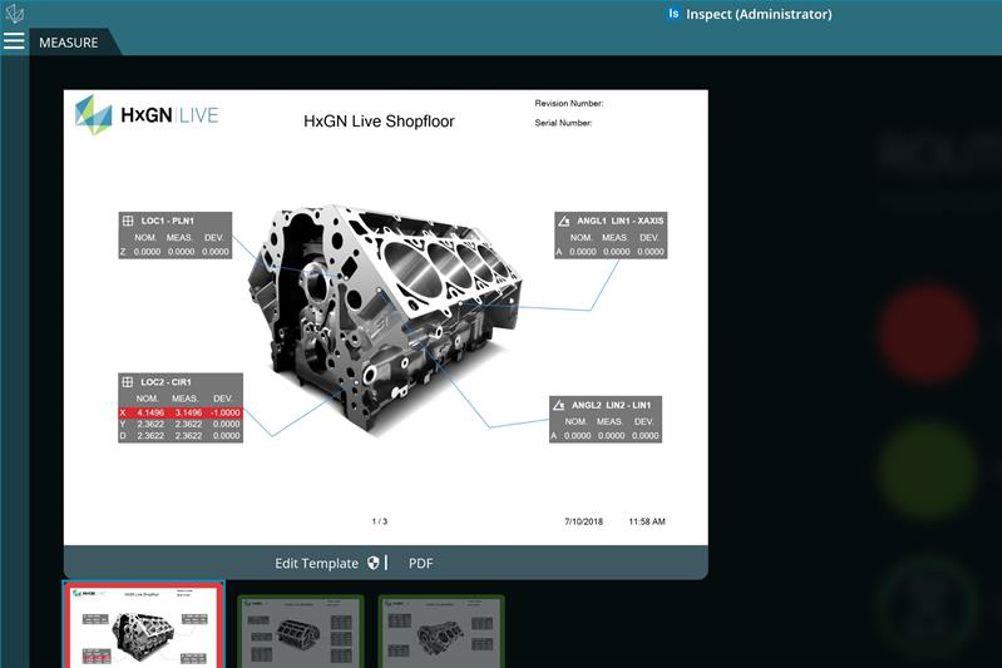Screen dimensions: 1002x668
Task: Select the third report page thumbnail
Action: point(441,632)
